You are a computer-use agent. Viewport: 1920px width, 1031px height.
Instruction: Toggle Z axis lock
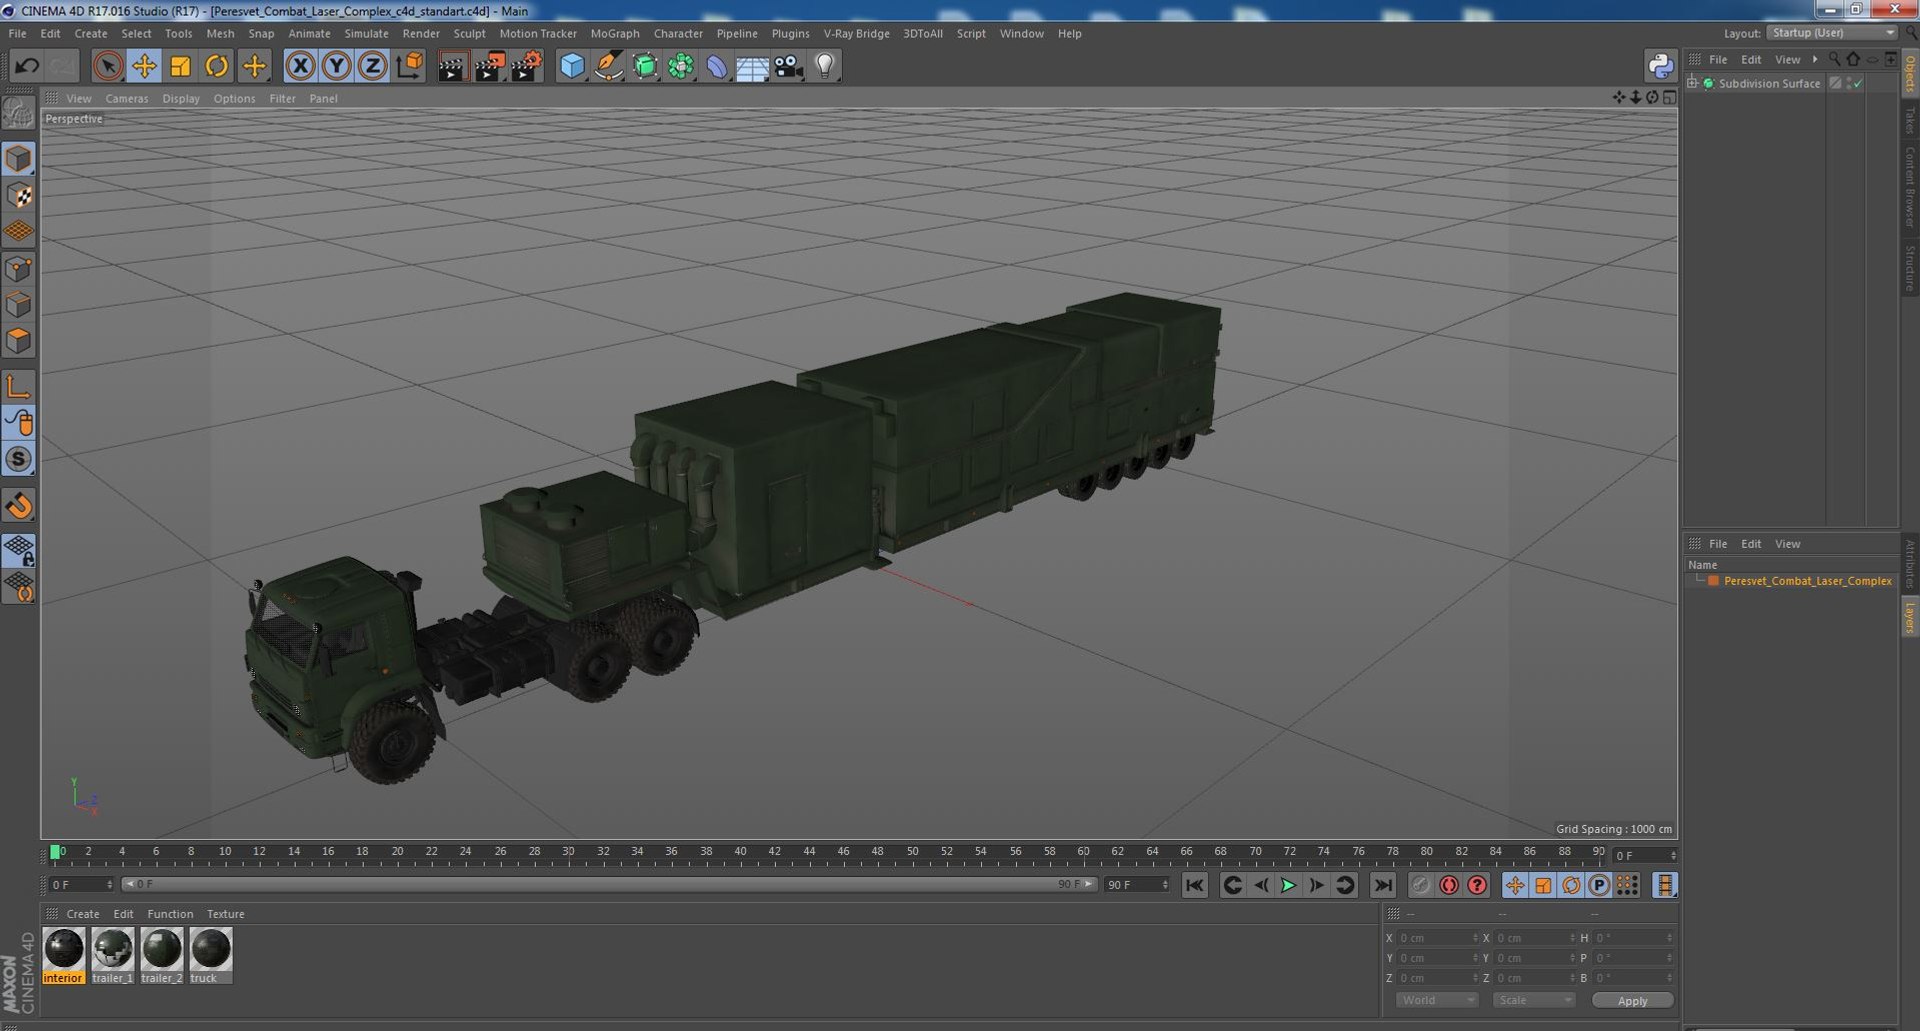372,66
